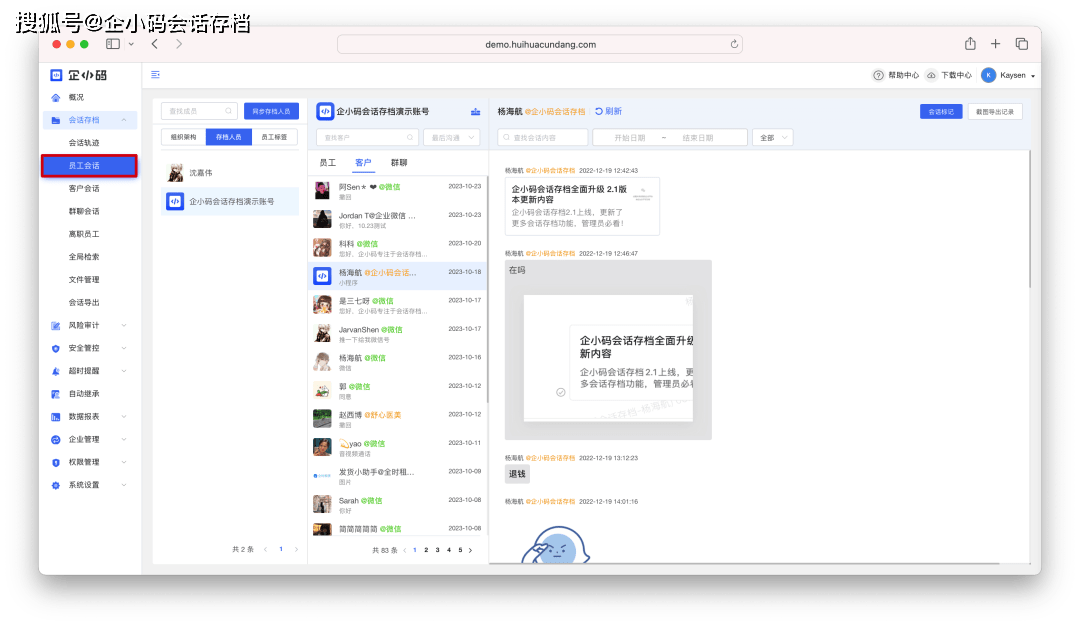This screenshot has height=626, width=1080.
Task: Select the 组织架构 tab
Action: 184,137
